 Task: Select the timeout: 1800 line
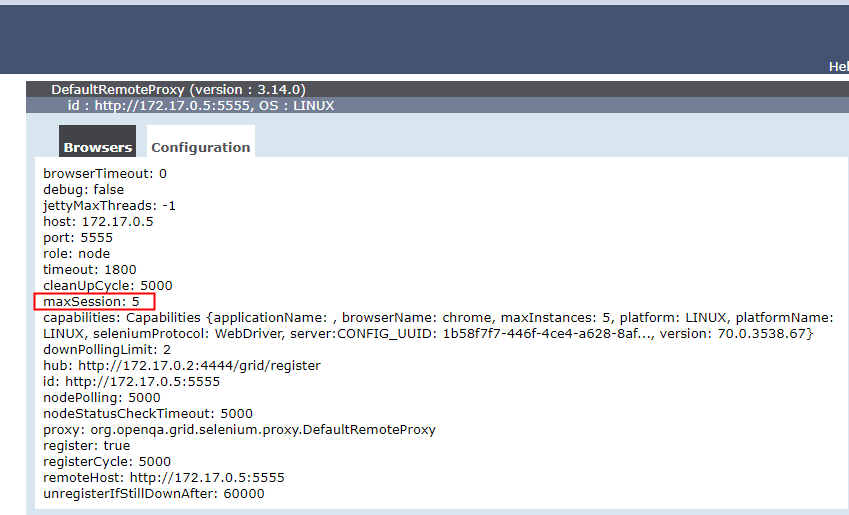[90, 270]
